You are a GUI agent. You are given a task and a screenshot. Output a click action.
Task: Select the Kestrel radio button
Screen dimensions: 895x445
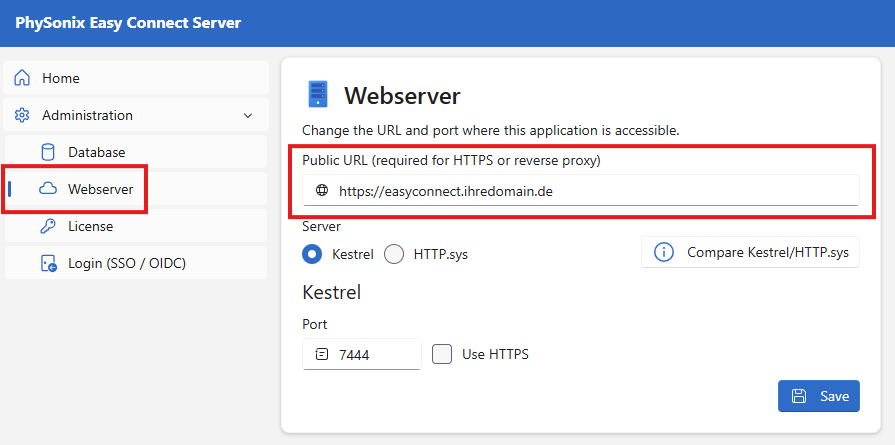coord(312,254)
